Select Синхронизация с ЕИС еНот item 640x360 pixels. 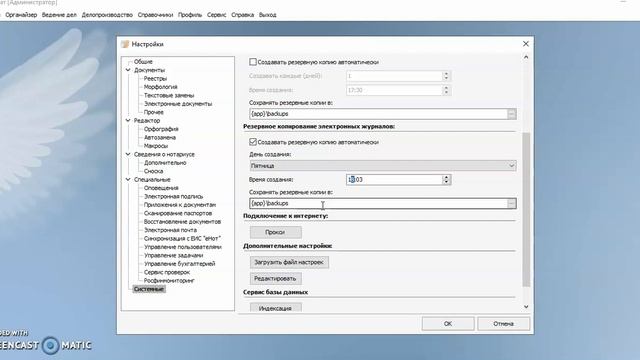click(x=182, y=238)
